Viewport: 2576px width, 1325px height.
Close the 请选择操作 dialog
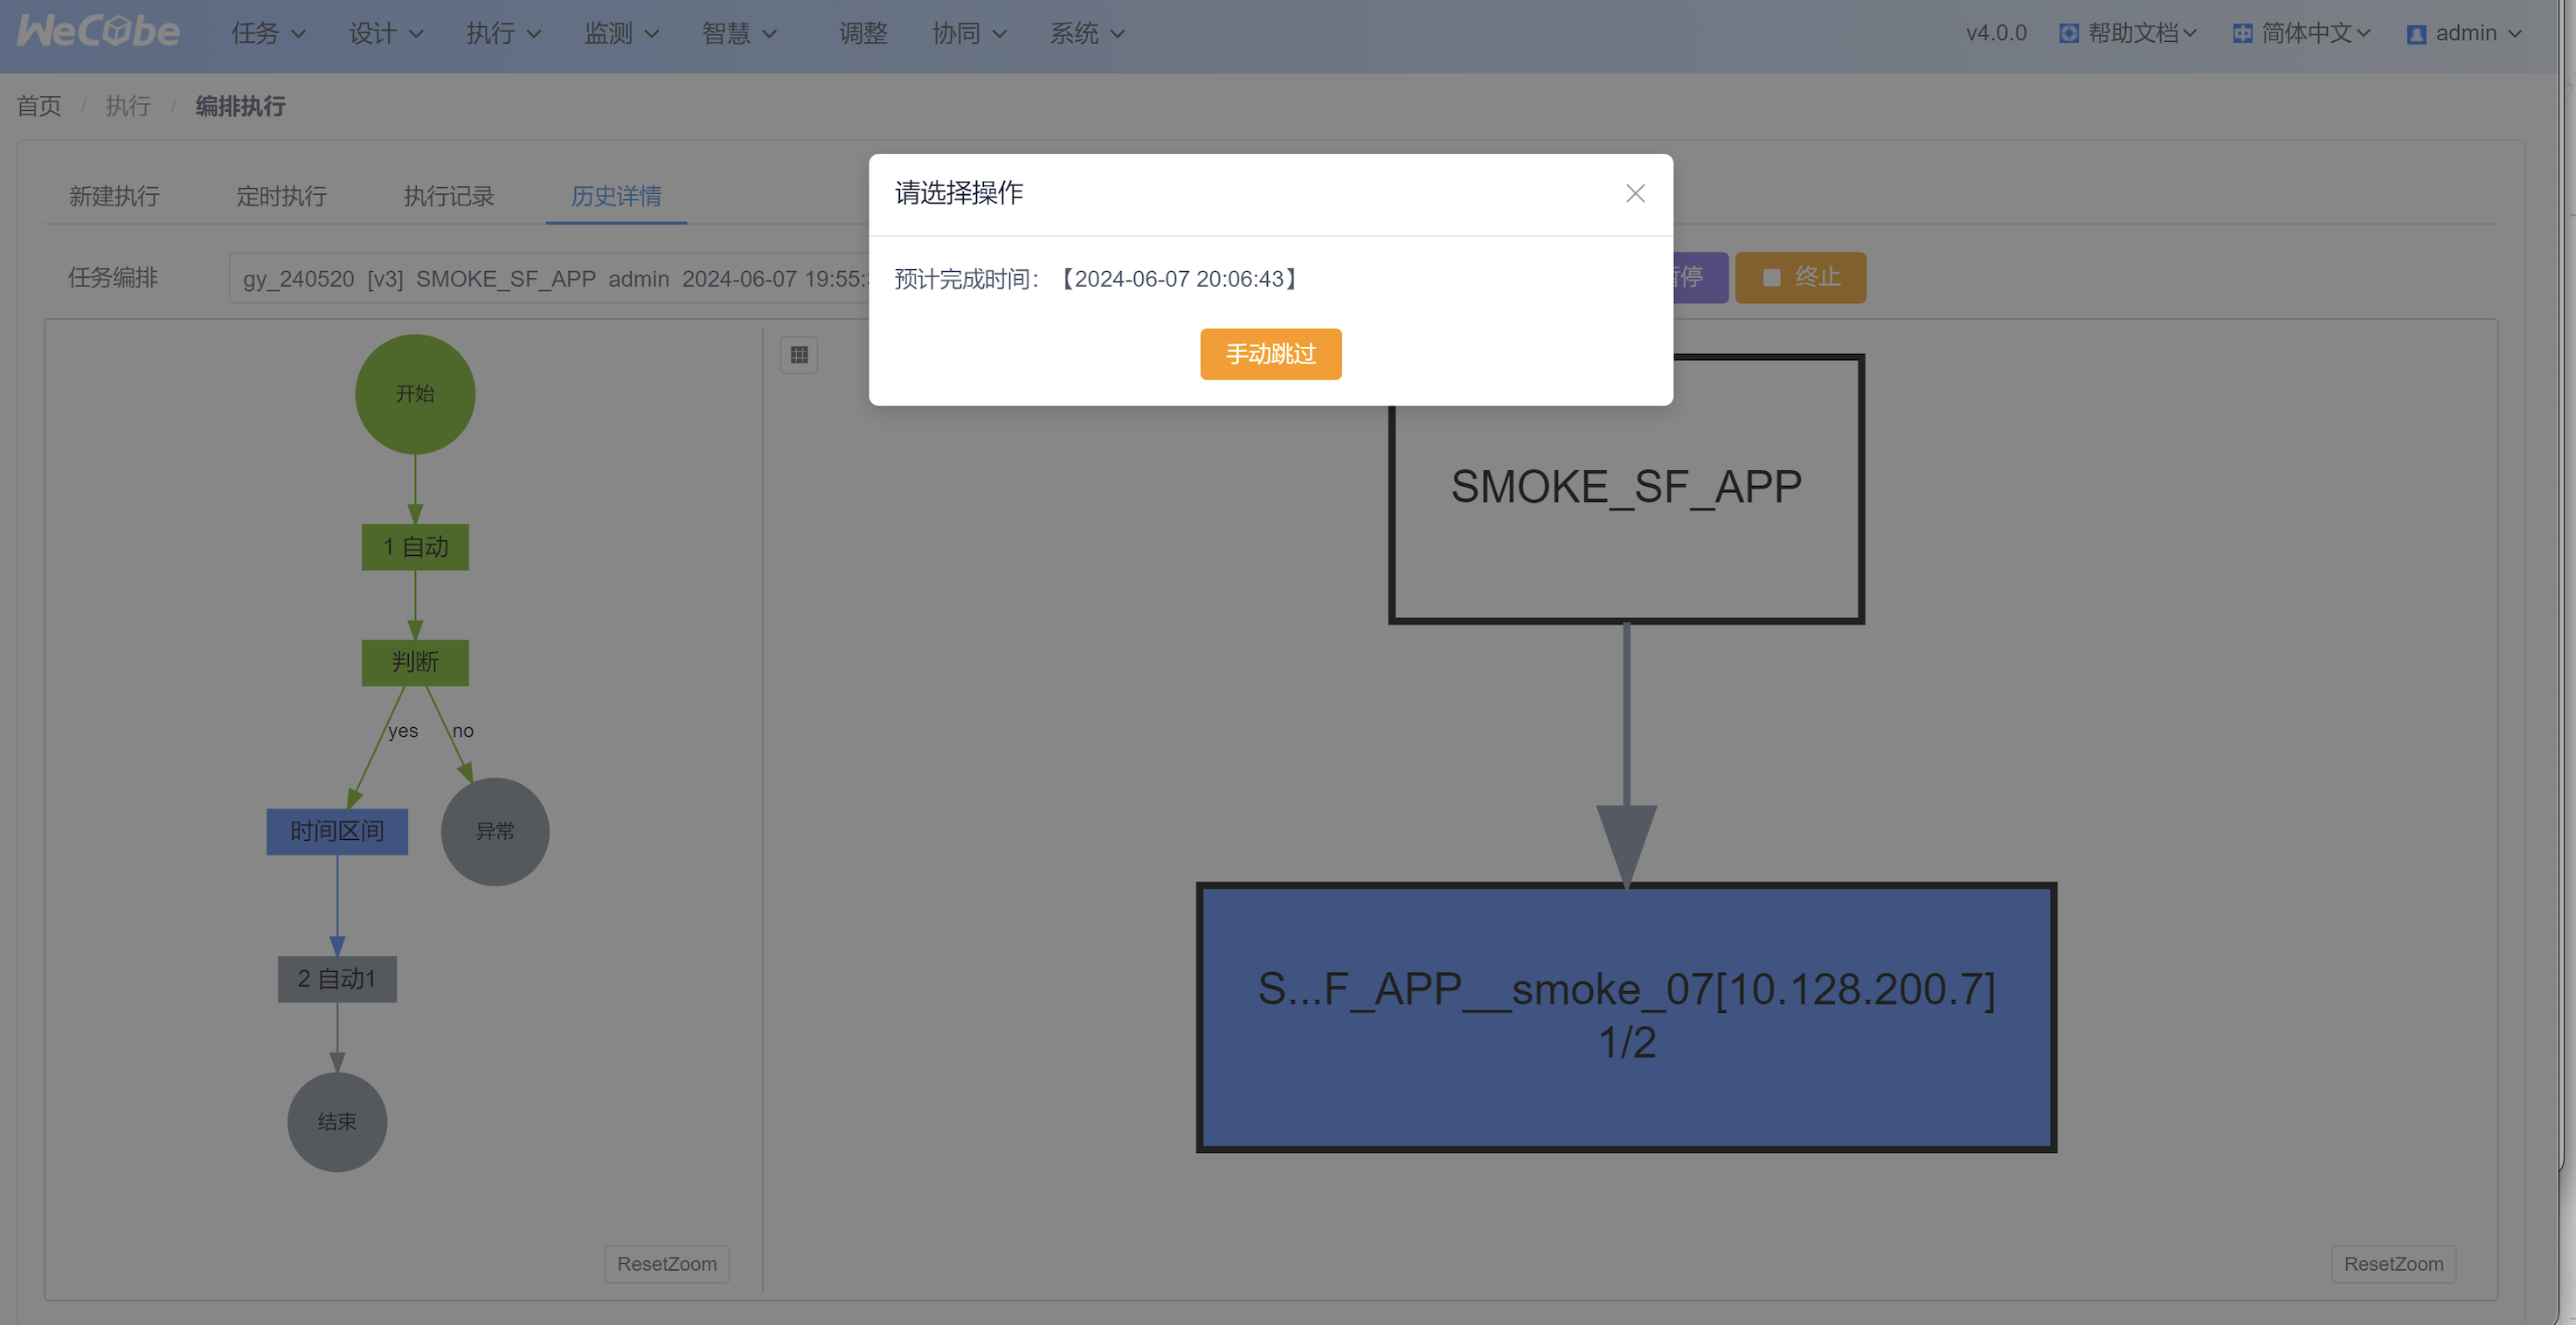[x=1635, y=193]
